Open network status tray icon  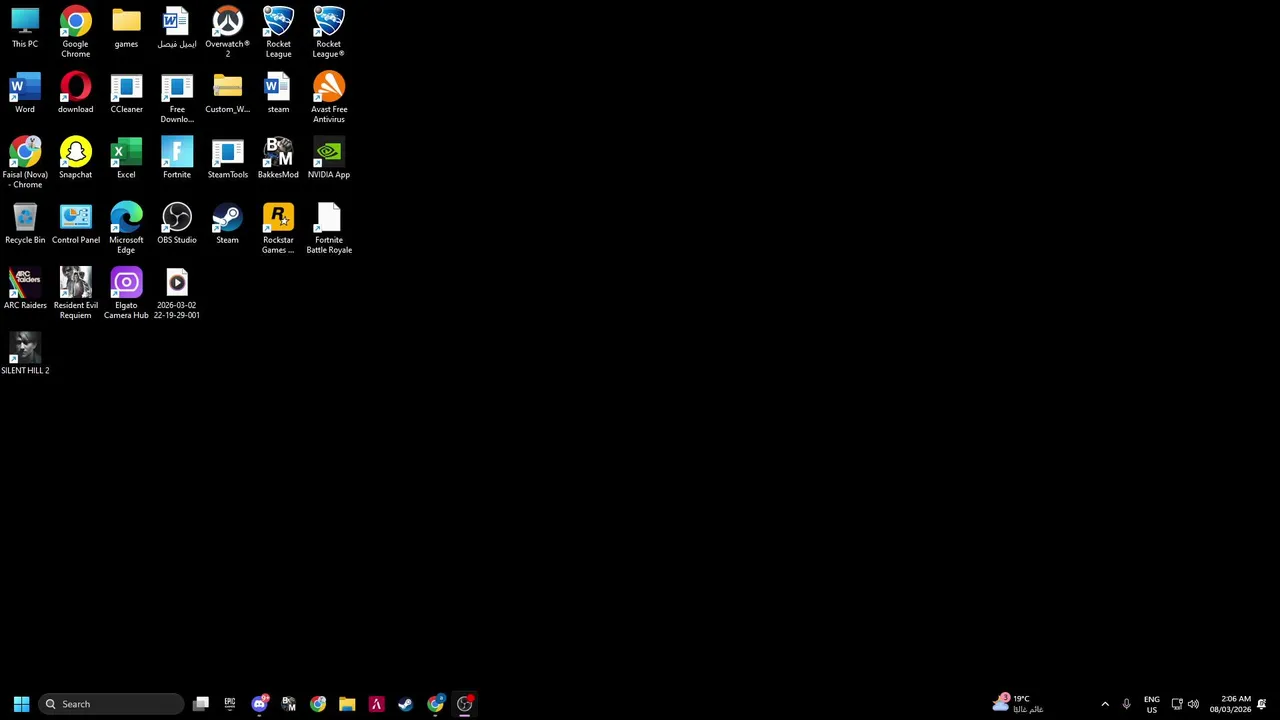pos(1177,704)
